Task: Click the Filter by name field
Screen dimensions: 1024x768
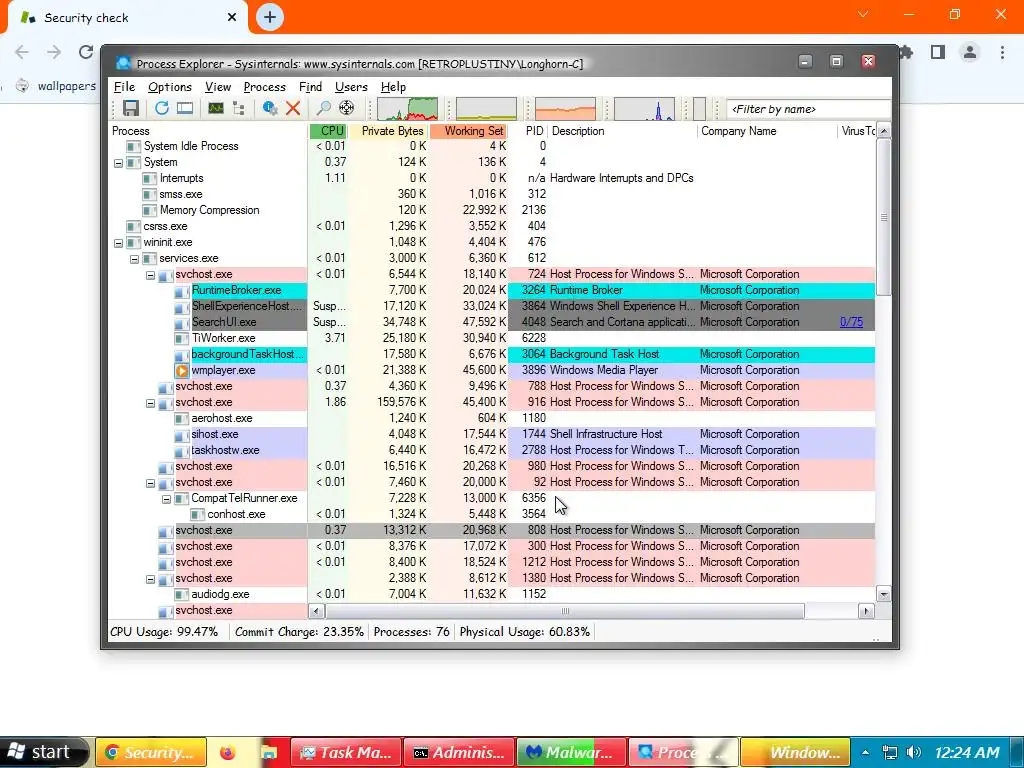Action: [x=808, y=109]
